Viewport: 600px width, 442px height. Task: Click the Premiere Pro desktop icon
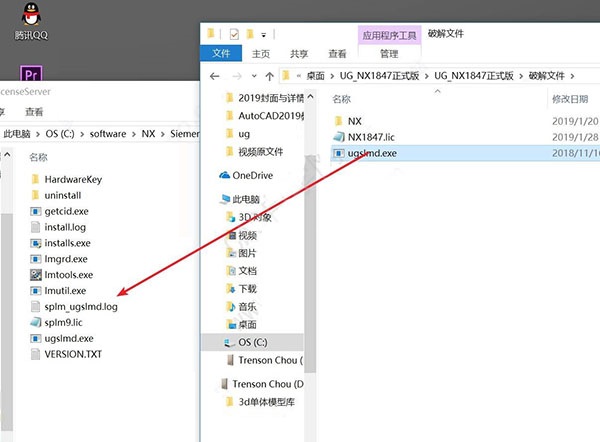32,74
